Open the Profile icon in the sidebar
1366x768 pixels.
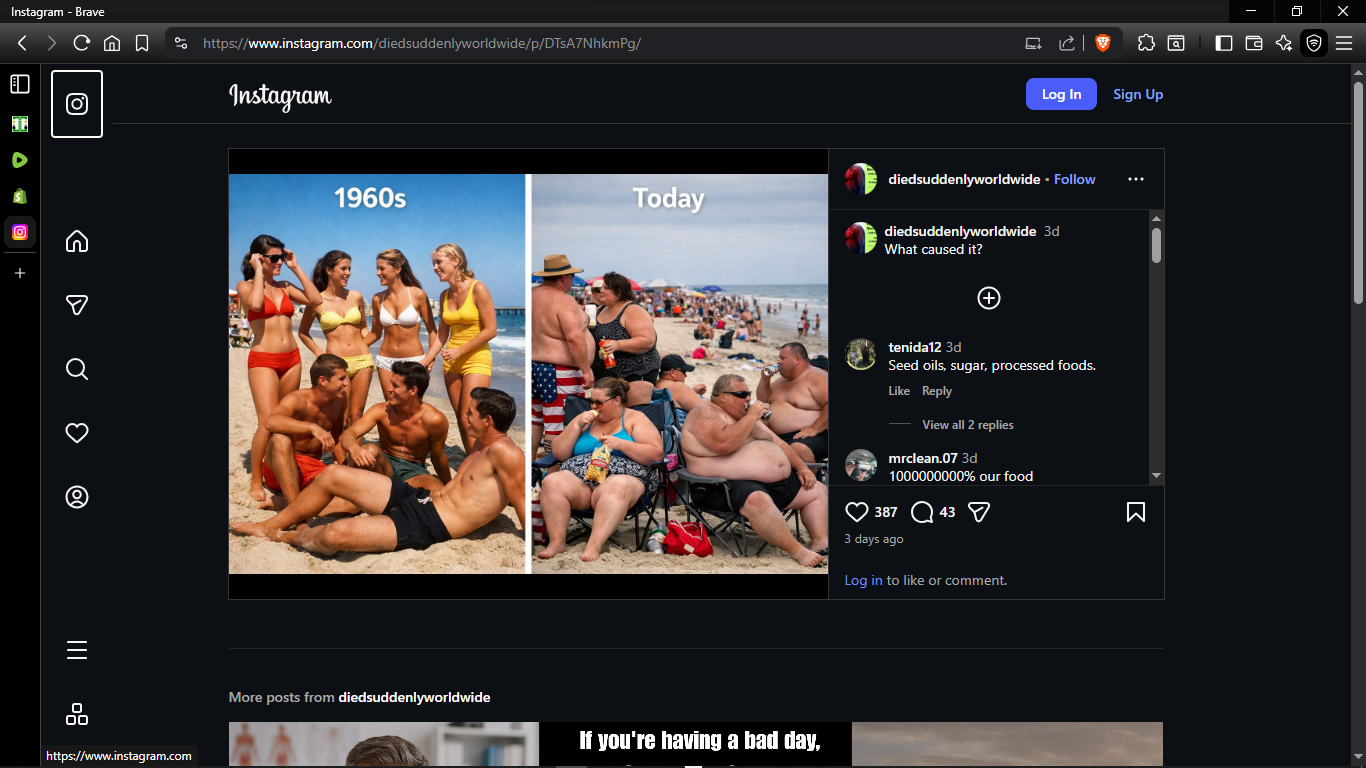click(77, 497)
